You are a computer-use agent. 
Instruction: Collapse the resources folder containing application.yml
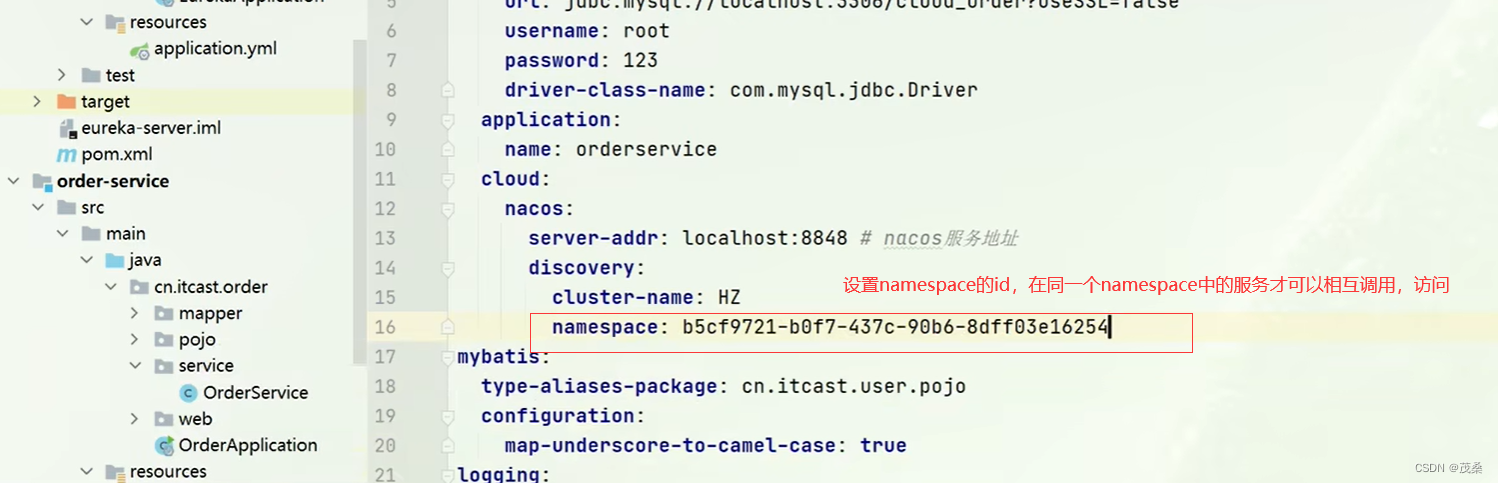point(86,22)
